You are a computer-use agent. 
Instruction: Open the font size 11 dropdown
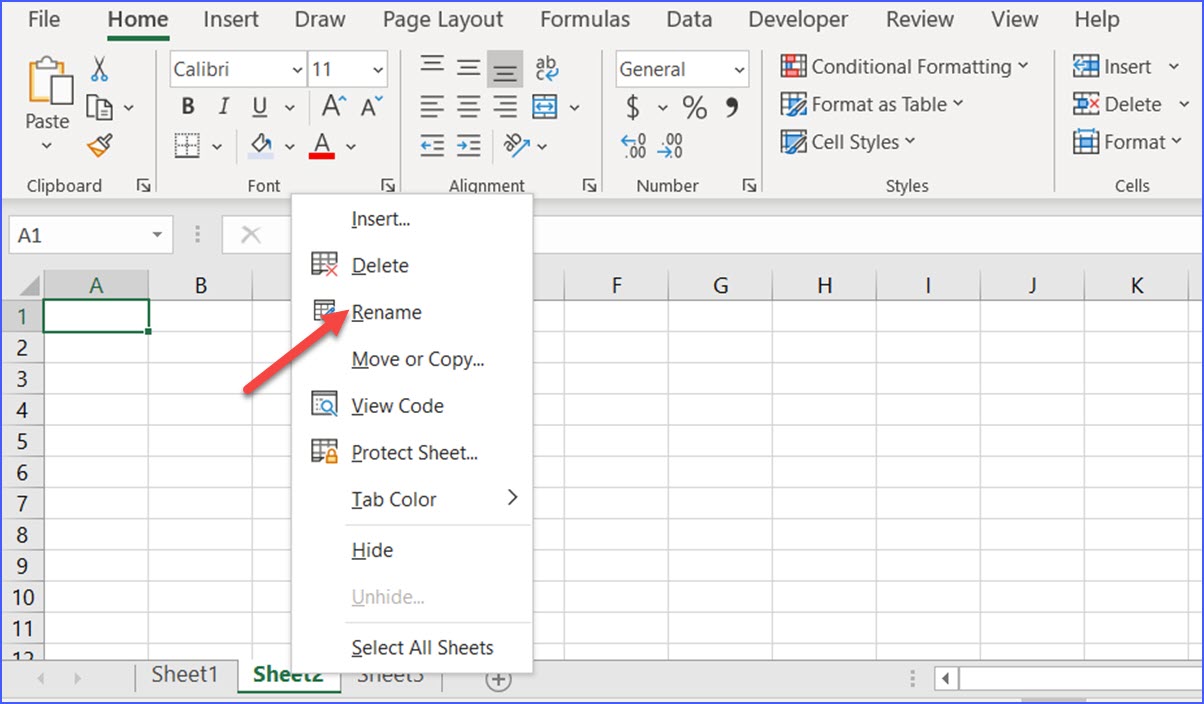coord(378,70)
